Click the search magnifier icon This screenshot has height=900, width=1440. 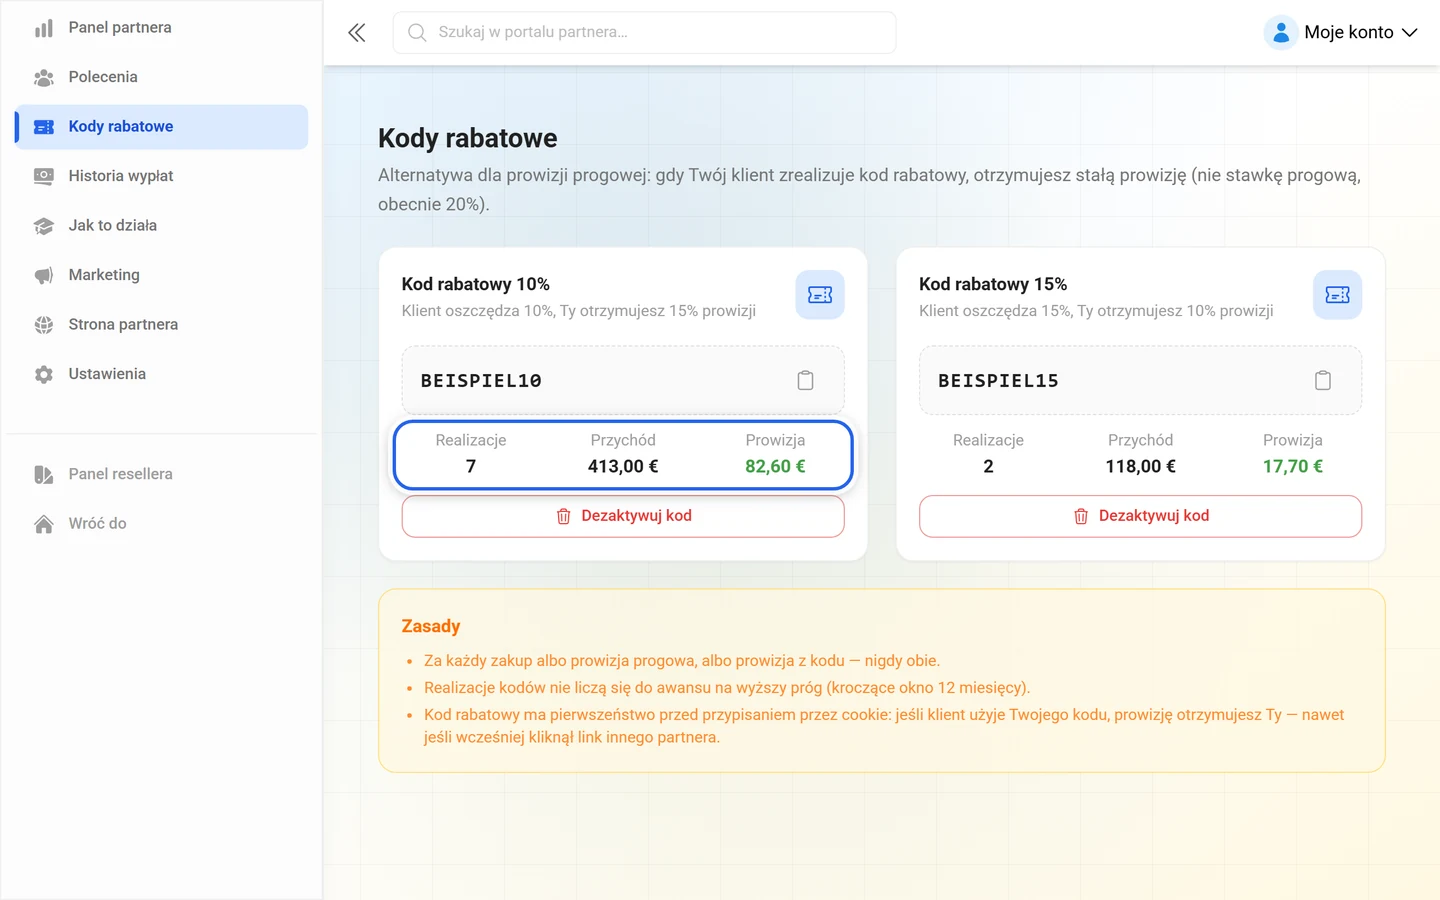tap(417, 33)
